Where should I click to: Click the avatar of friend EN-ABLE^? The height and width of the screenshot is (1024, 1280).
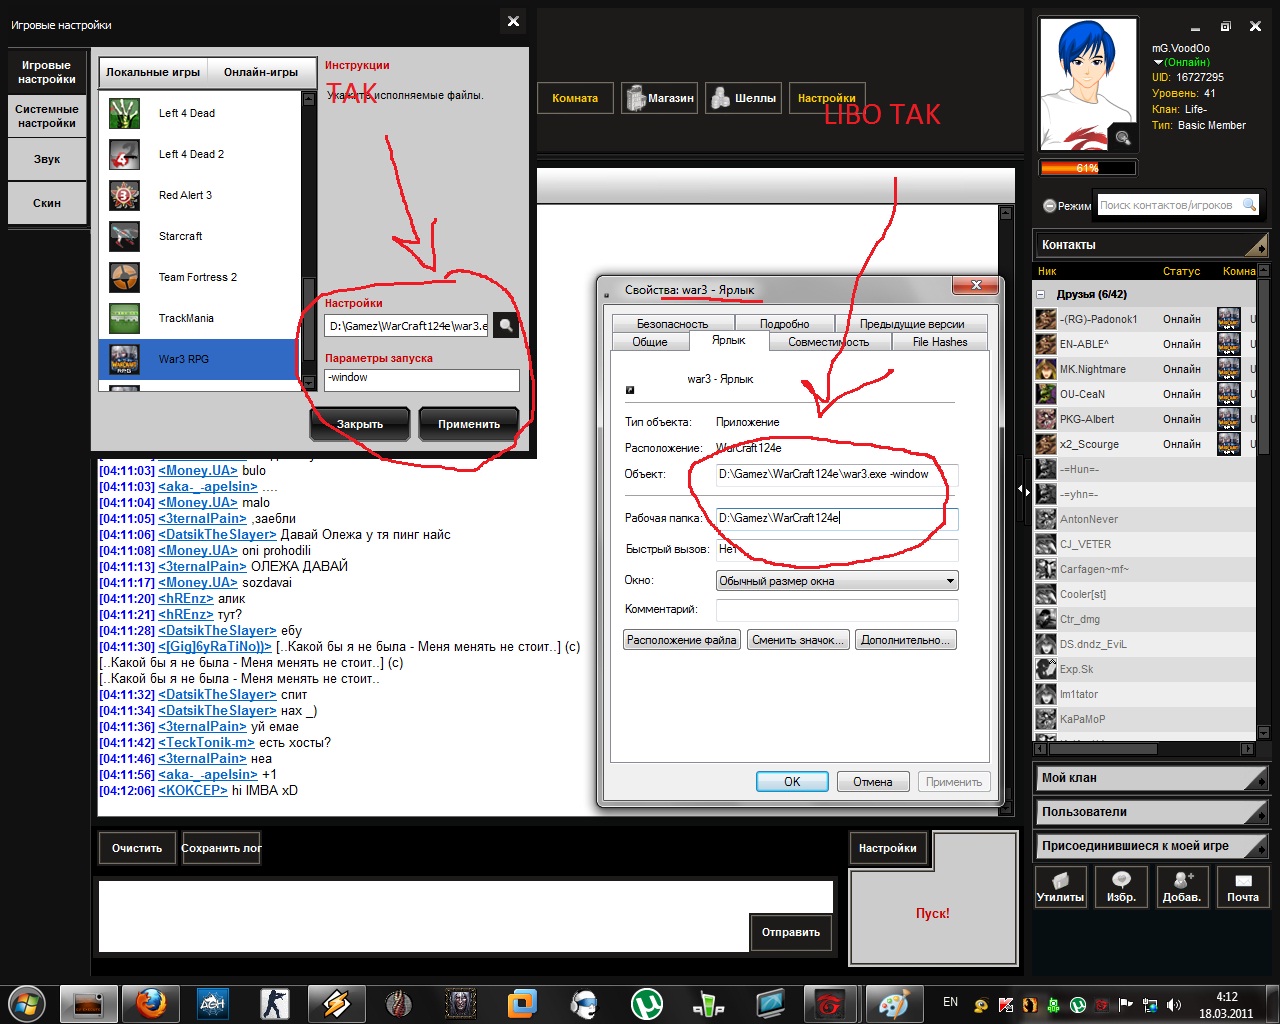click(x=1046, y=344)
